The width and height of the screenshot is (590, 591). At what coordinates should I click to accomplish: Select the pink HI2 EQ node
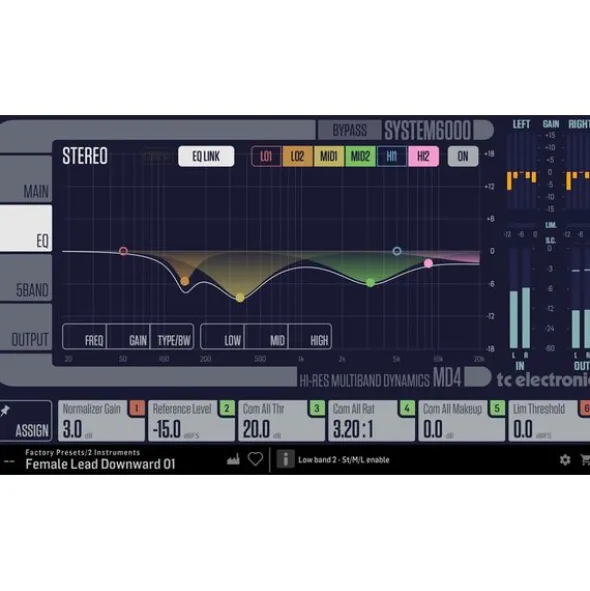click(428, 263)
